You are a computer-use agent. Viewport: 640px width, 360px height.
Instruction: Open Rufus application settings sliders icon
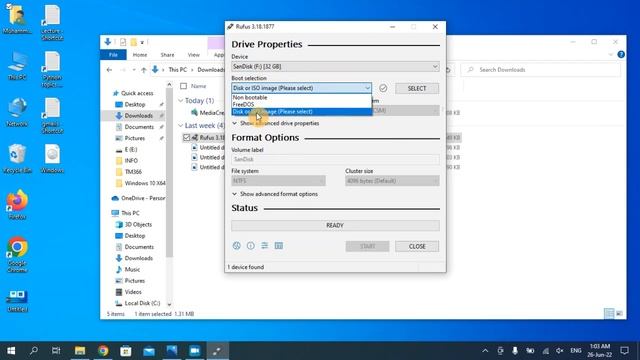(x=264, y=246)
